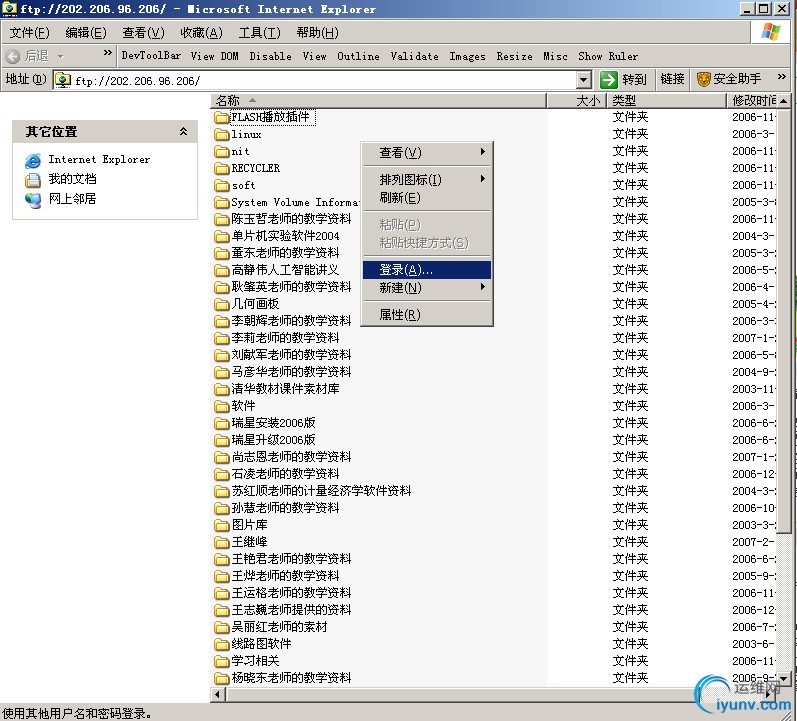The image size is (797, 721).
Task: Click Disable in the developer toolbar
Action: click(x=270, y=56)
